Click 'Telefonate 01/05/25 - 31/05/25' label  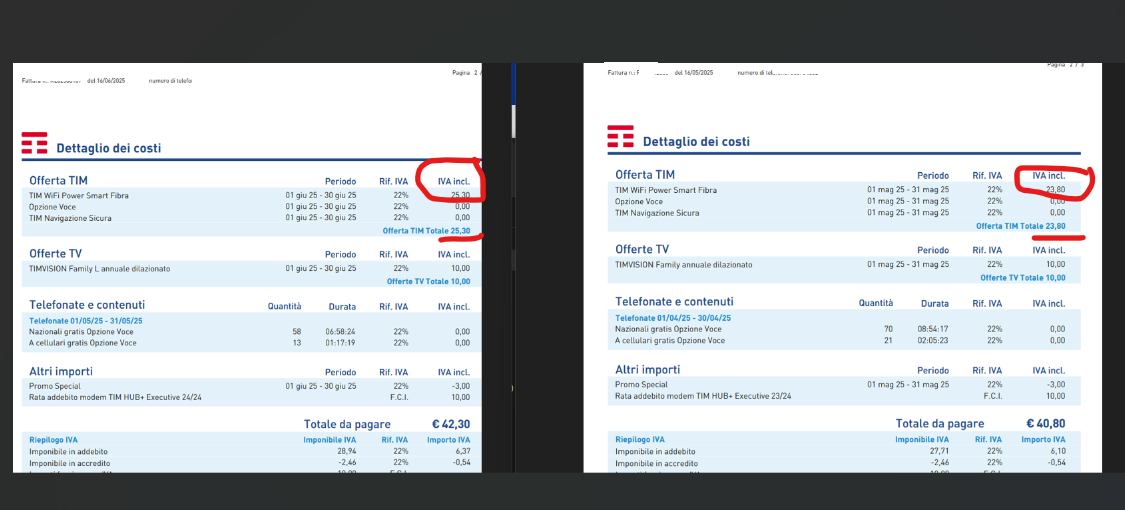[86, 321]
